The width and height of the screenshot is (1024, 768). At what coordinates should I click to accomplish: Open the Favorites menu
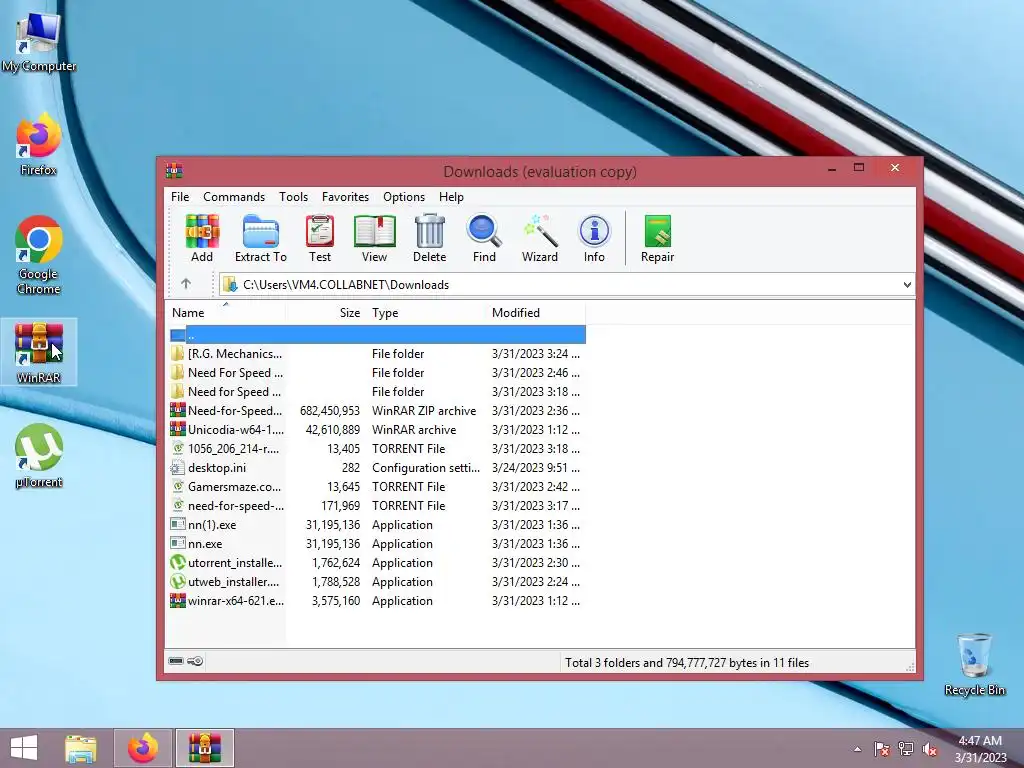345,197
